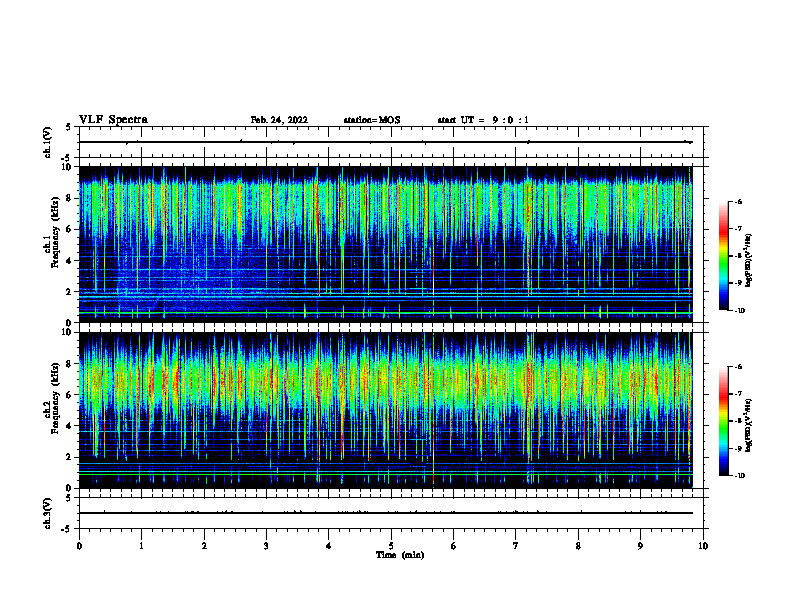Screen dimensions: 792x612
Task: Click time axis tick label "7"
Action: point(516,546)
